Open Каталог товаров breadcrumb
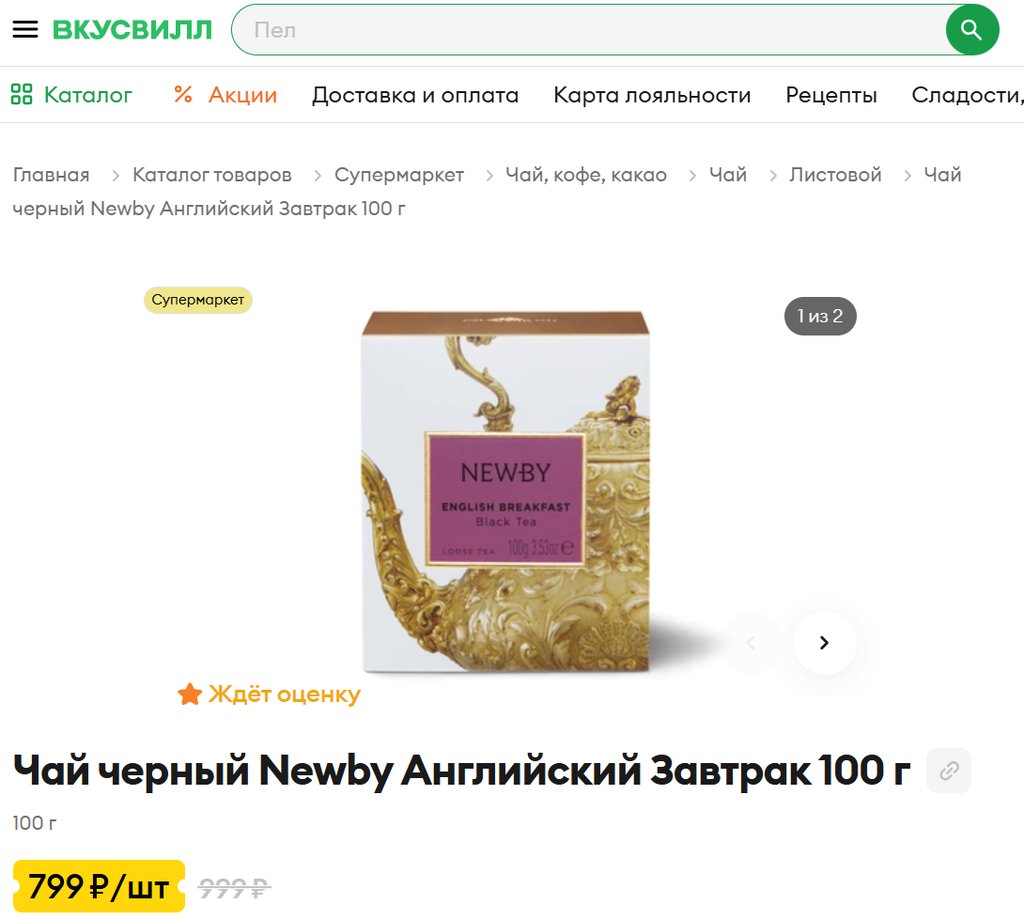Screen dimensions: 1024x920 (x=212, y=175)
